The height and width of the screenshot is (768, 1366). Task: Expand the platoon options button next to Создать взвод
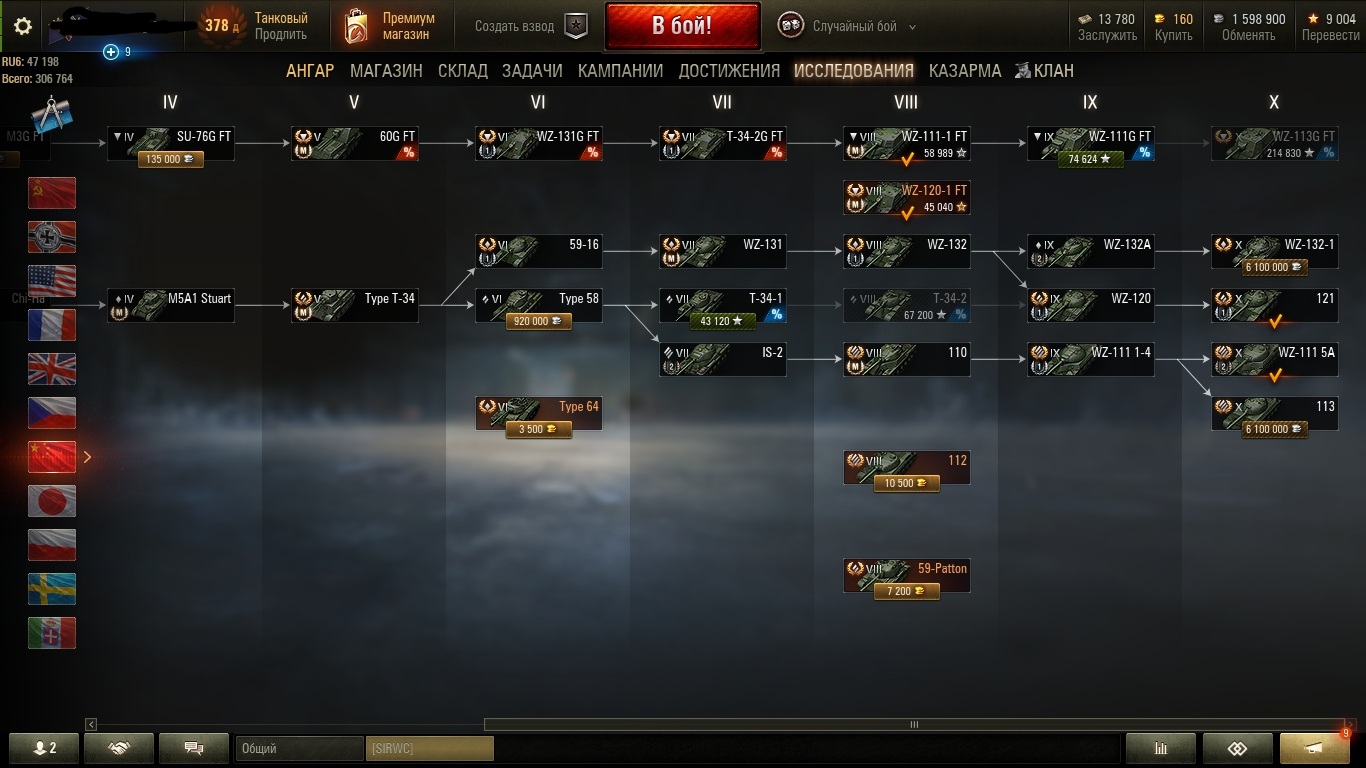(576, 26)
